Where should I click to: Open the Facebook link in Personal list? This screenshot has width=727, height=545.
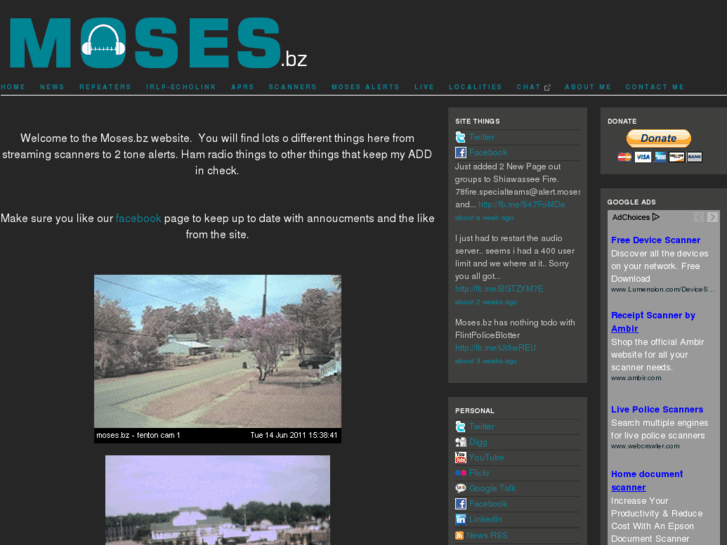488,504
